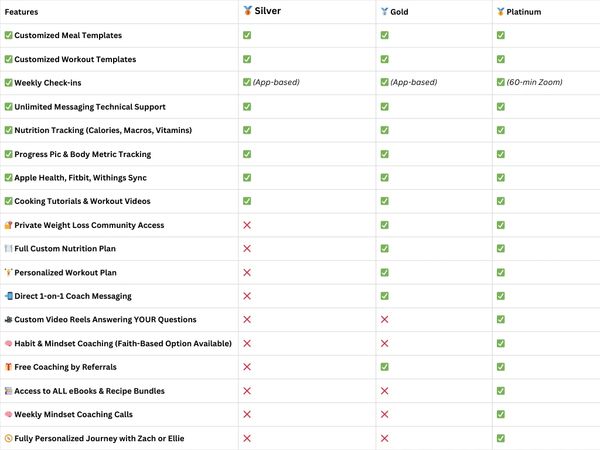The image size is (600, 450).
Task: Click the Habit & Mindset Coaching feature label
Action: coord(123,344)
